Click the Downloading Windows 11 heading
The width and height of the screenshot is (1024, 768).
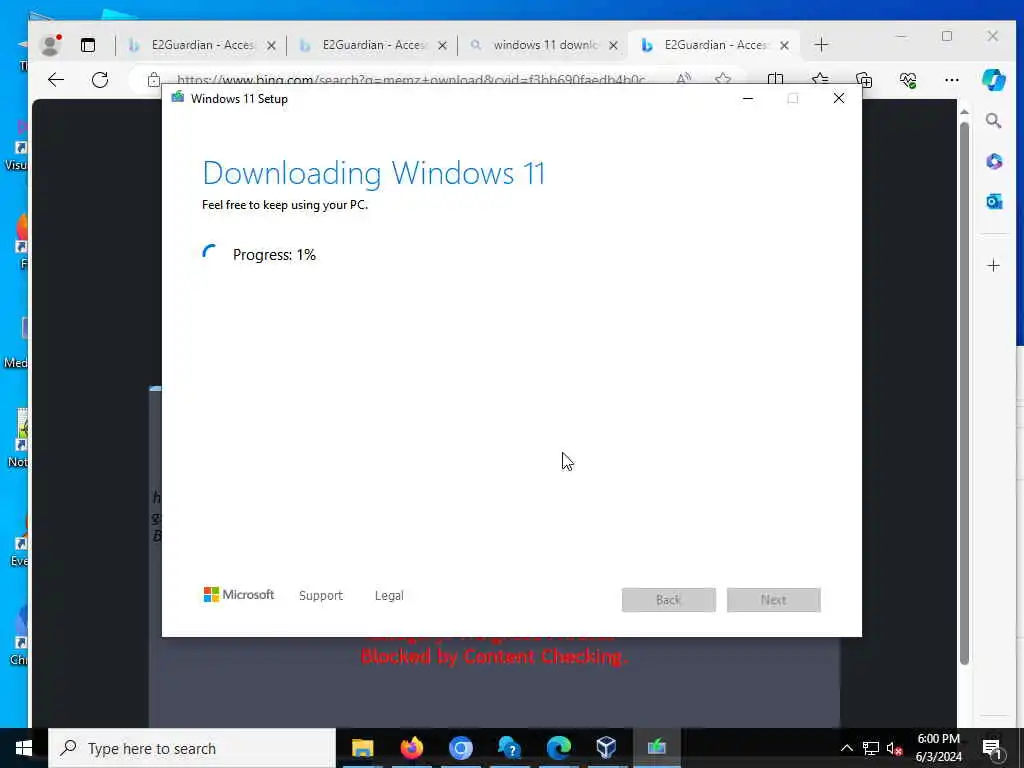coord(374,173)
